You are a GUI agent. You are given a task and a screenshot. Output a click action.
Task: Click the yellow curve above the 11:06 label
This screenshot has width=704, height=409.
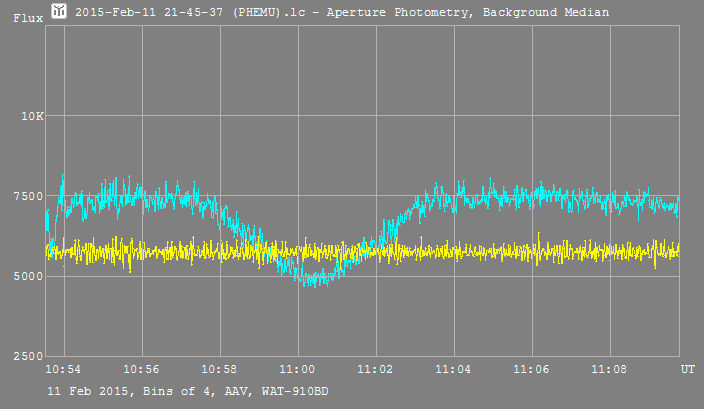point(532,251)
